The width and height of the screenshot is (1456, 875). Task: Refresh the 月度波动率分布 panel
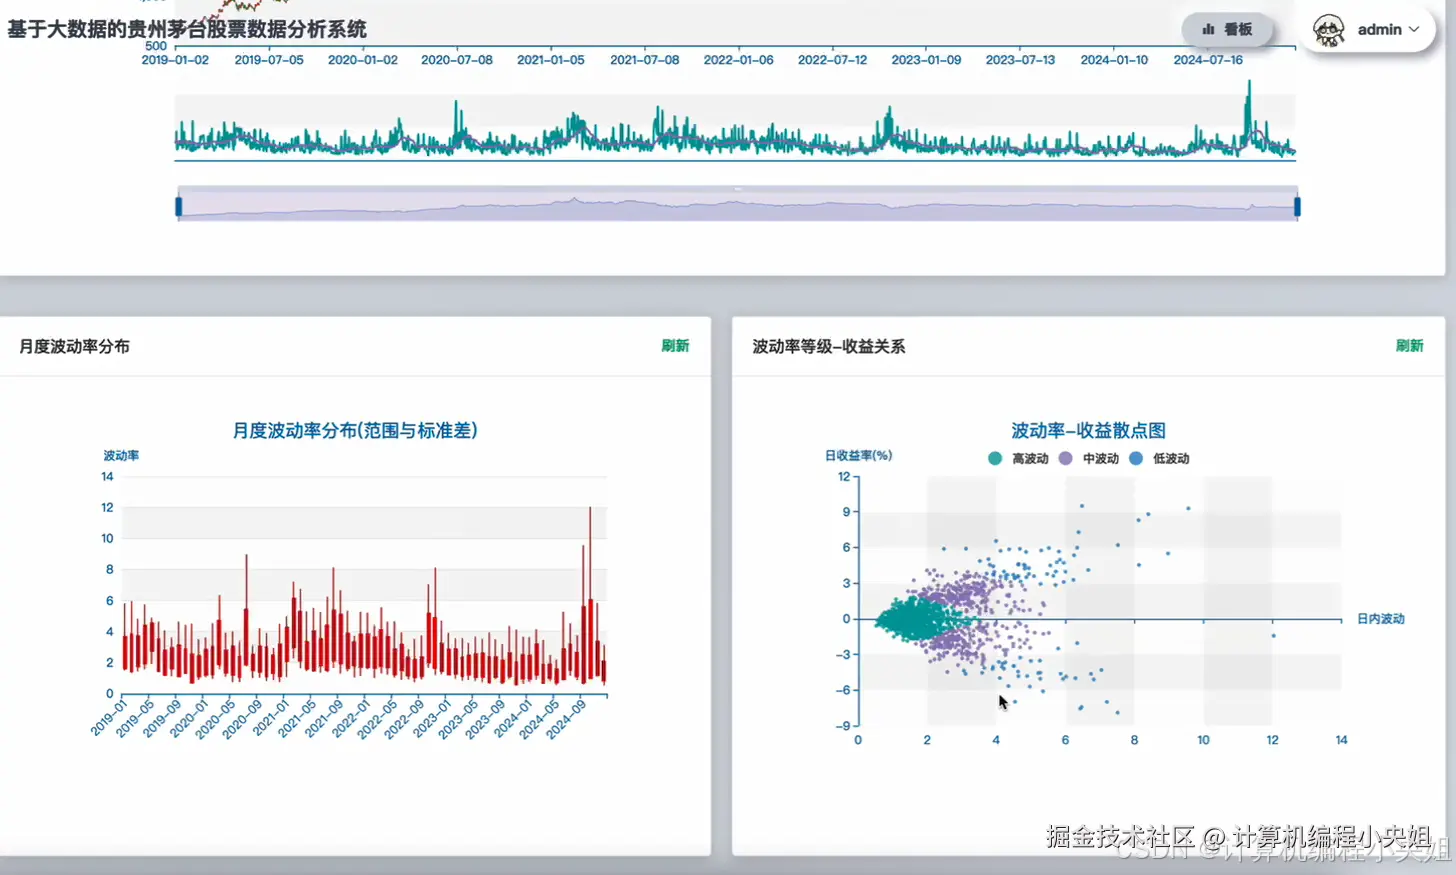[x=675, y=346]
